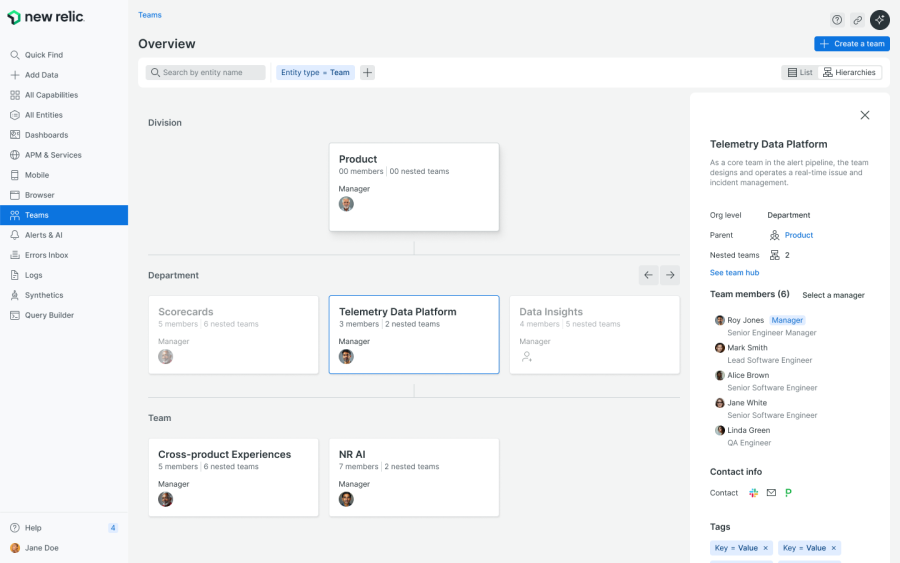
Task: Click the nested teams hierarchy icon
Action: click(774, 255)
